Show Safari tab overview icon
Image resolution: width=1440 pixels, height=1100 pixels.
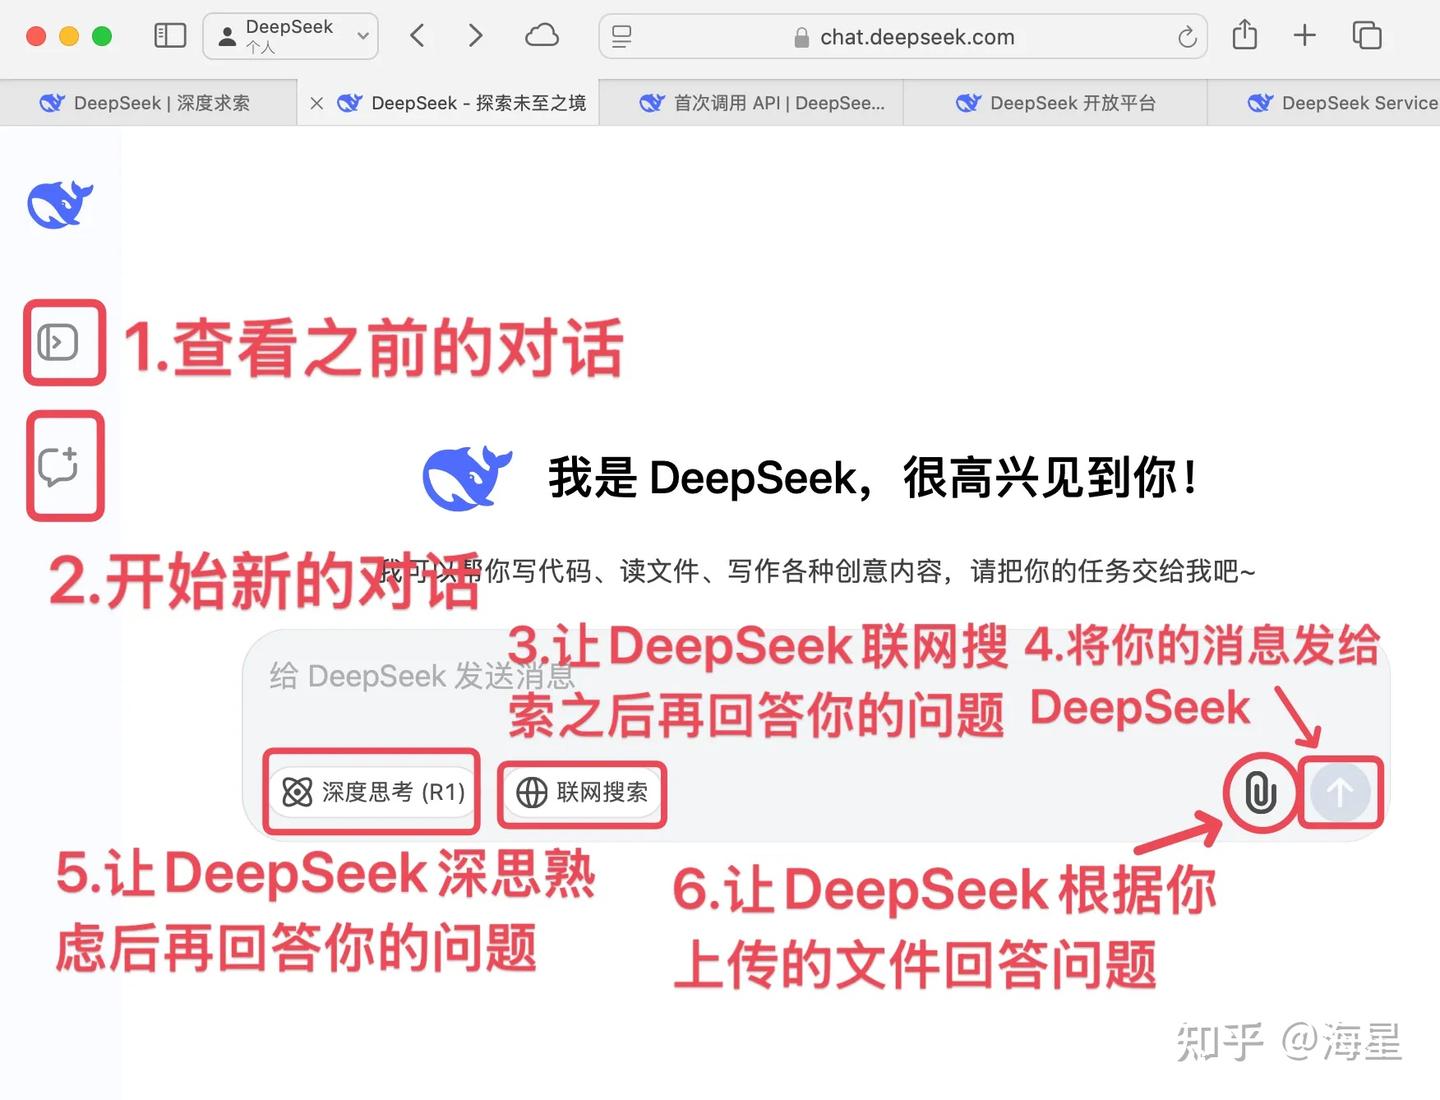[x=1366, y=36]
